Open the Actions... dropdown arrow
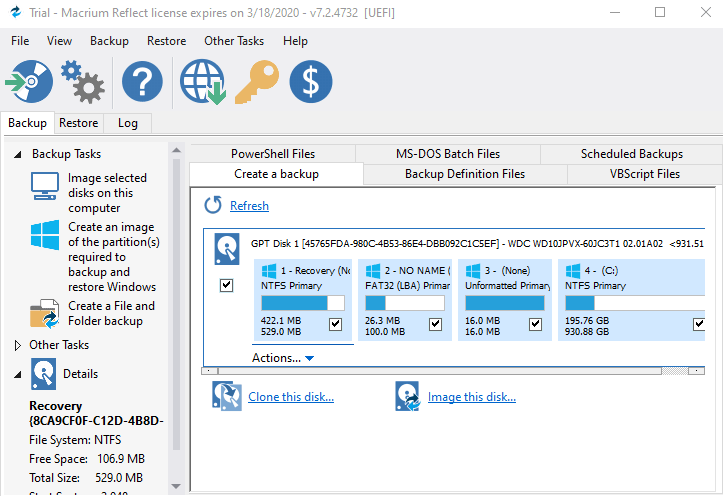The height and width of the screenshot is (496, 723). (309, 358)
